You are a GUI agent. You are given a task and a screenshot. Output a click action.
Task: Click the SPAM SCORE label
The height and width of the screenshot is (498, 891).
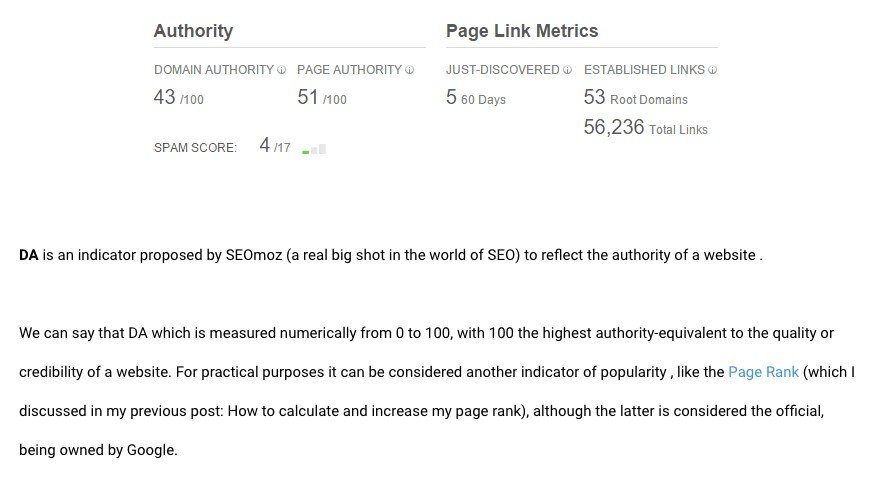click(195, 148)
